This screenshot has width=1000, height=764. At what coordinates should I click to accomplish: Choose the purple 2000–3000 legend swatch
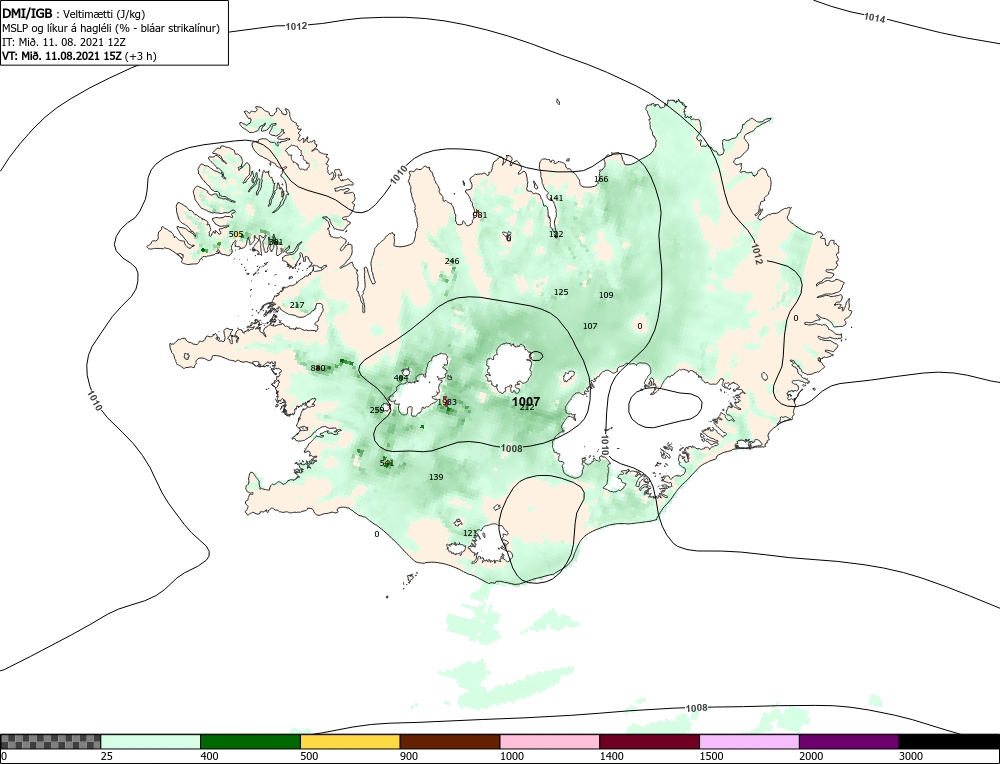pyautogui.click(x=849, y=741)
